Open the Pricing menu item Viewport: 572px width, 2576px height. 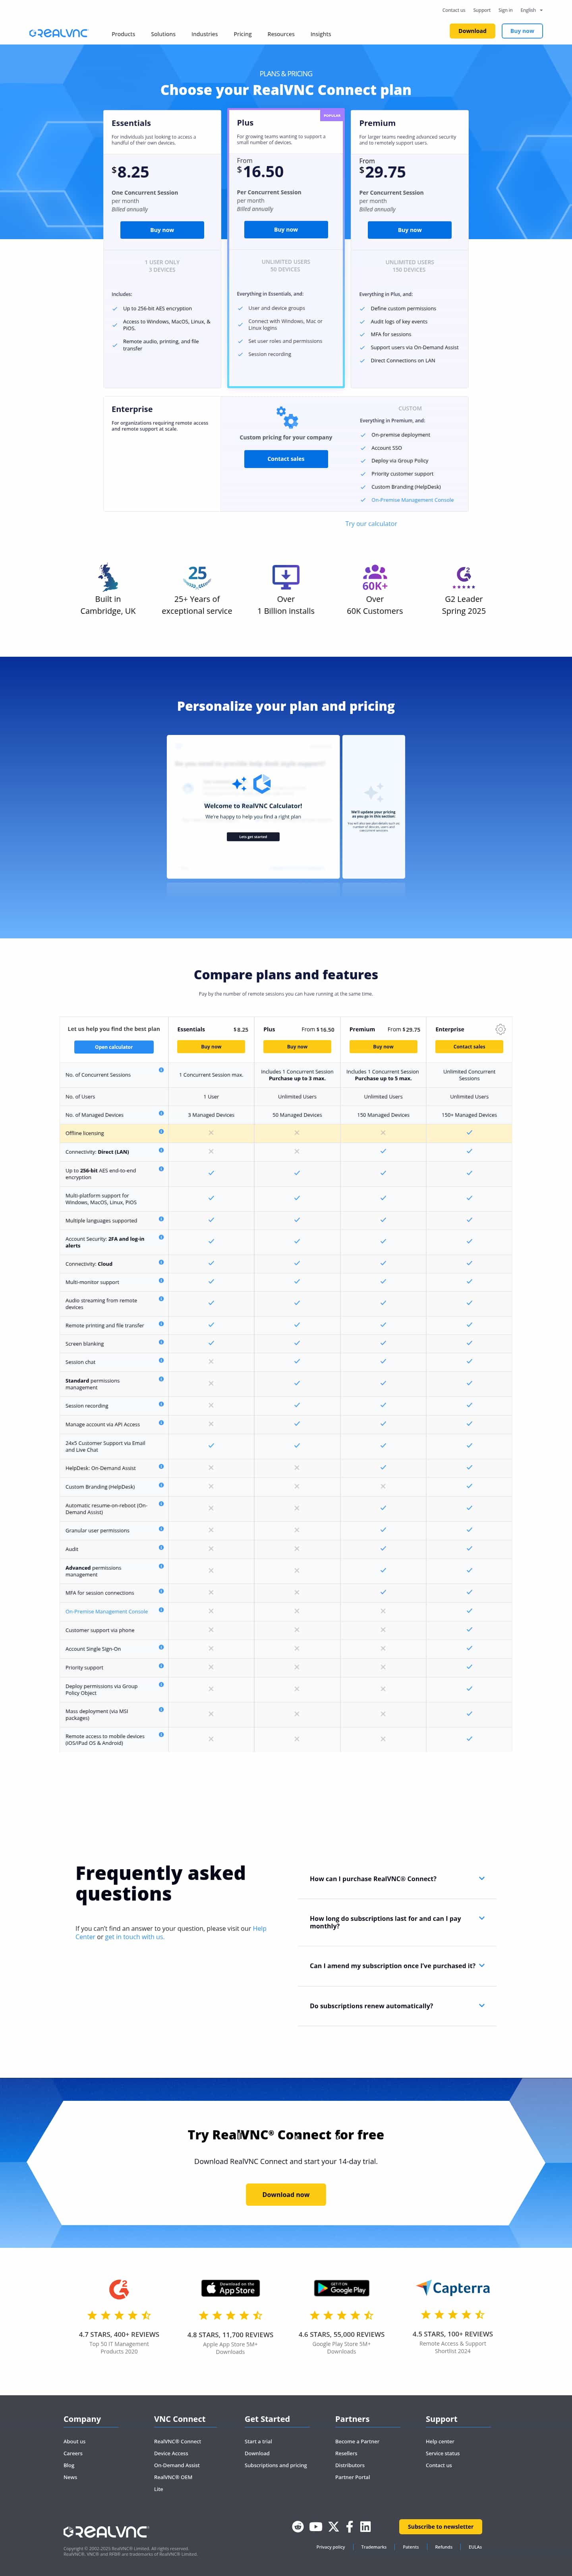pyautogui.click(x=242, y=34)
